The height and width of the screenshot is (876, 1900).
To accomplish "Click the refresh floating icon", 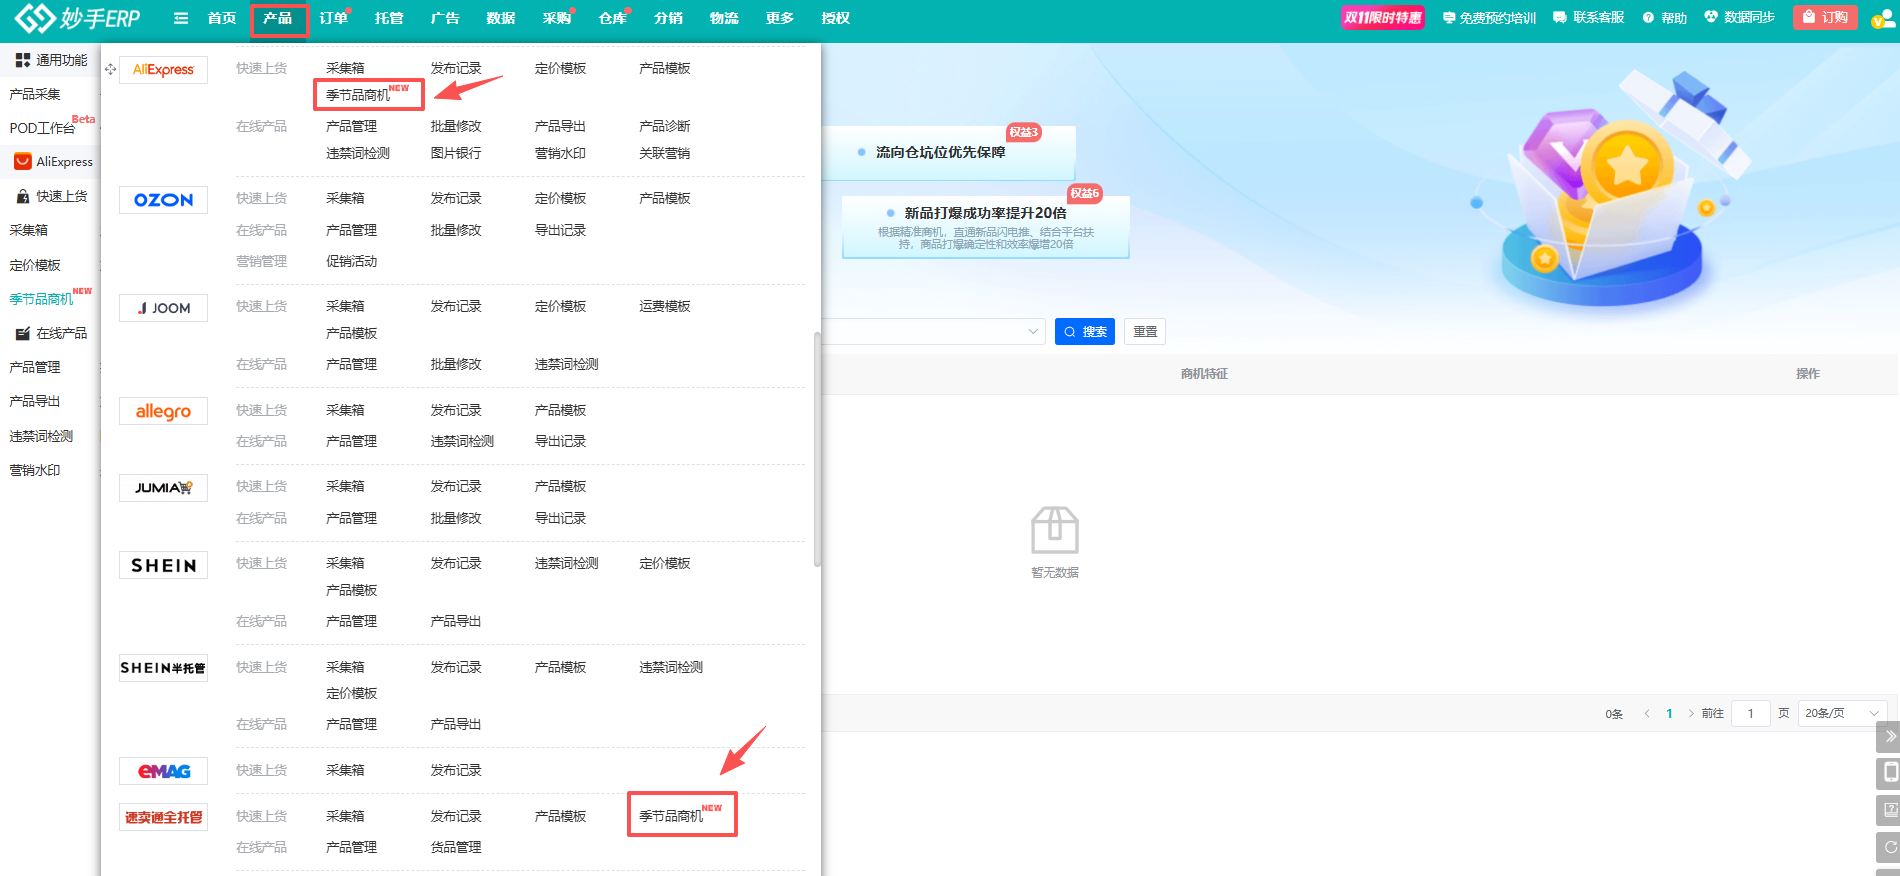I will [x=1889, y=847].
